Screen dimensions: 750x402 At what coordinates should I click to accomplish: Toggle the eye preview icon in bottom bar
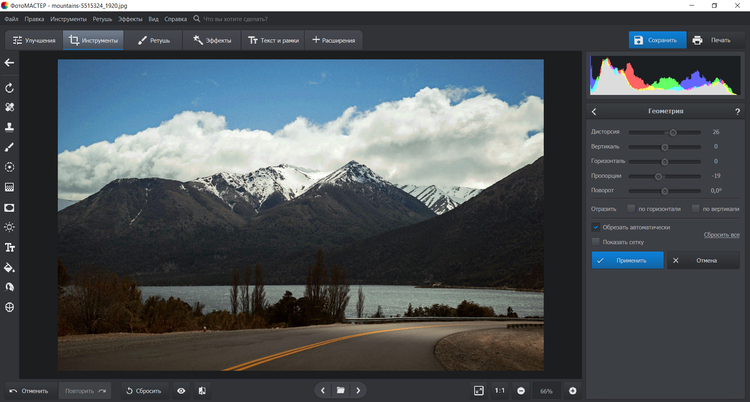pyautogui.click(x=181, y=390)
